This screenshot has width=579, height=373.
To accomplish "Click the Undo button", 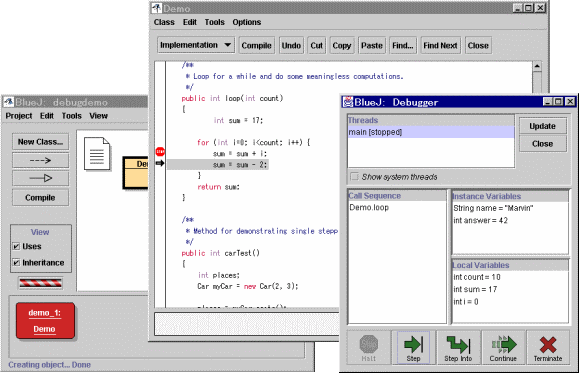I will [291, 45].
